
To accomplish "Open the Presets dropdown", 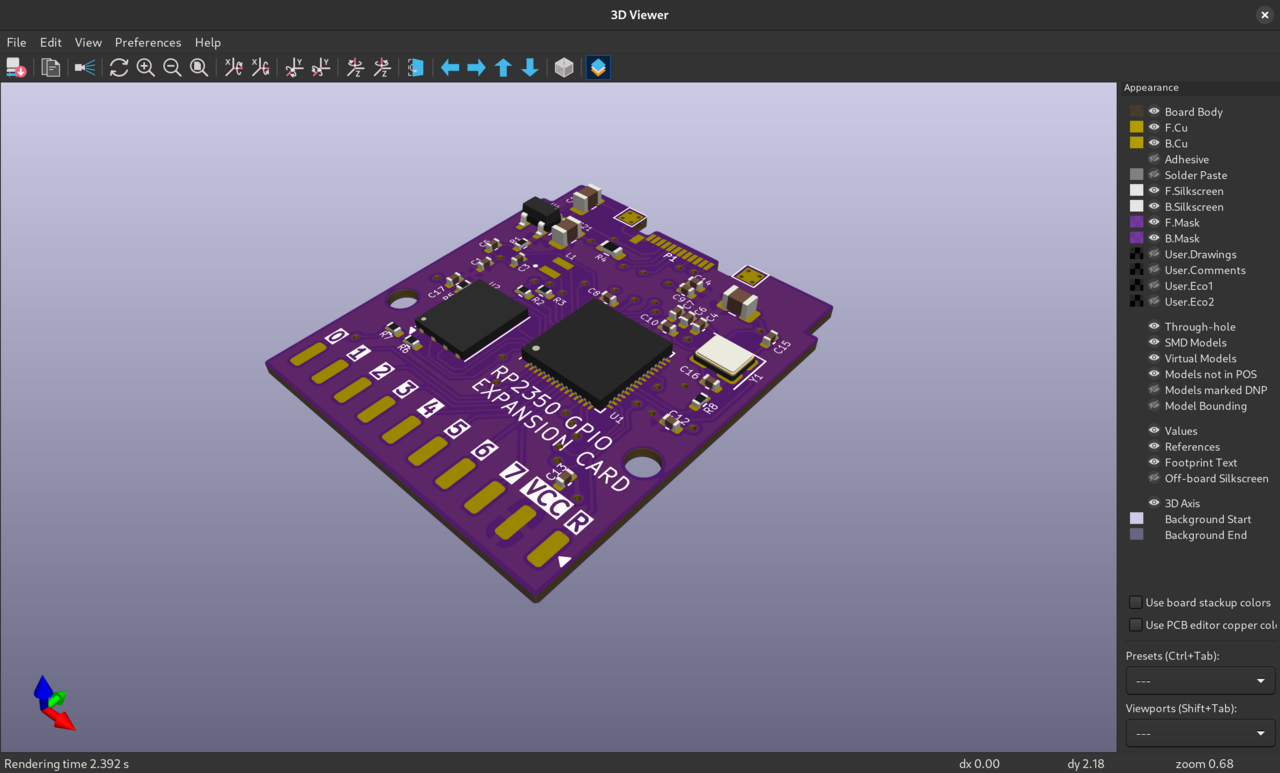I will 1200,681.
